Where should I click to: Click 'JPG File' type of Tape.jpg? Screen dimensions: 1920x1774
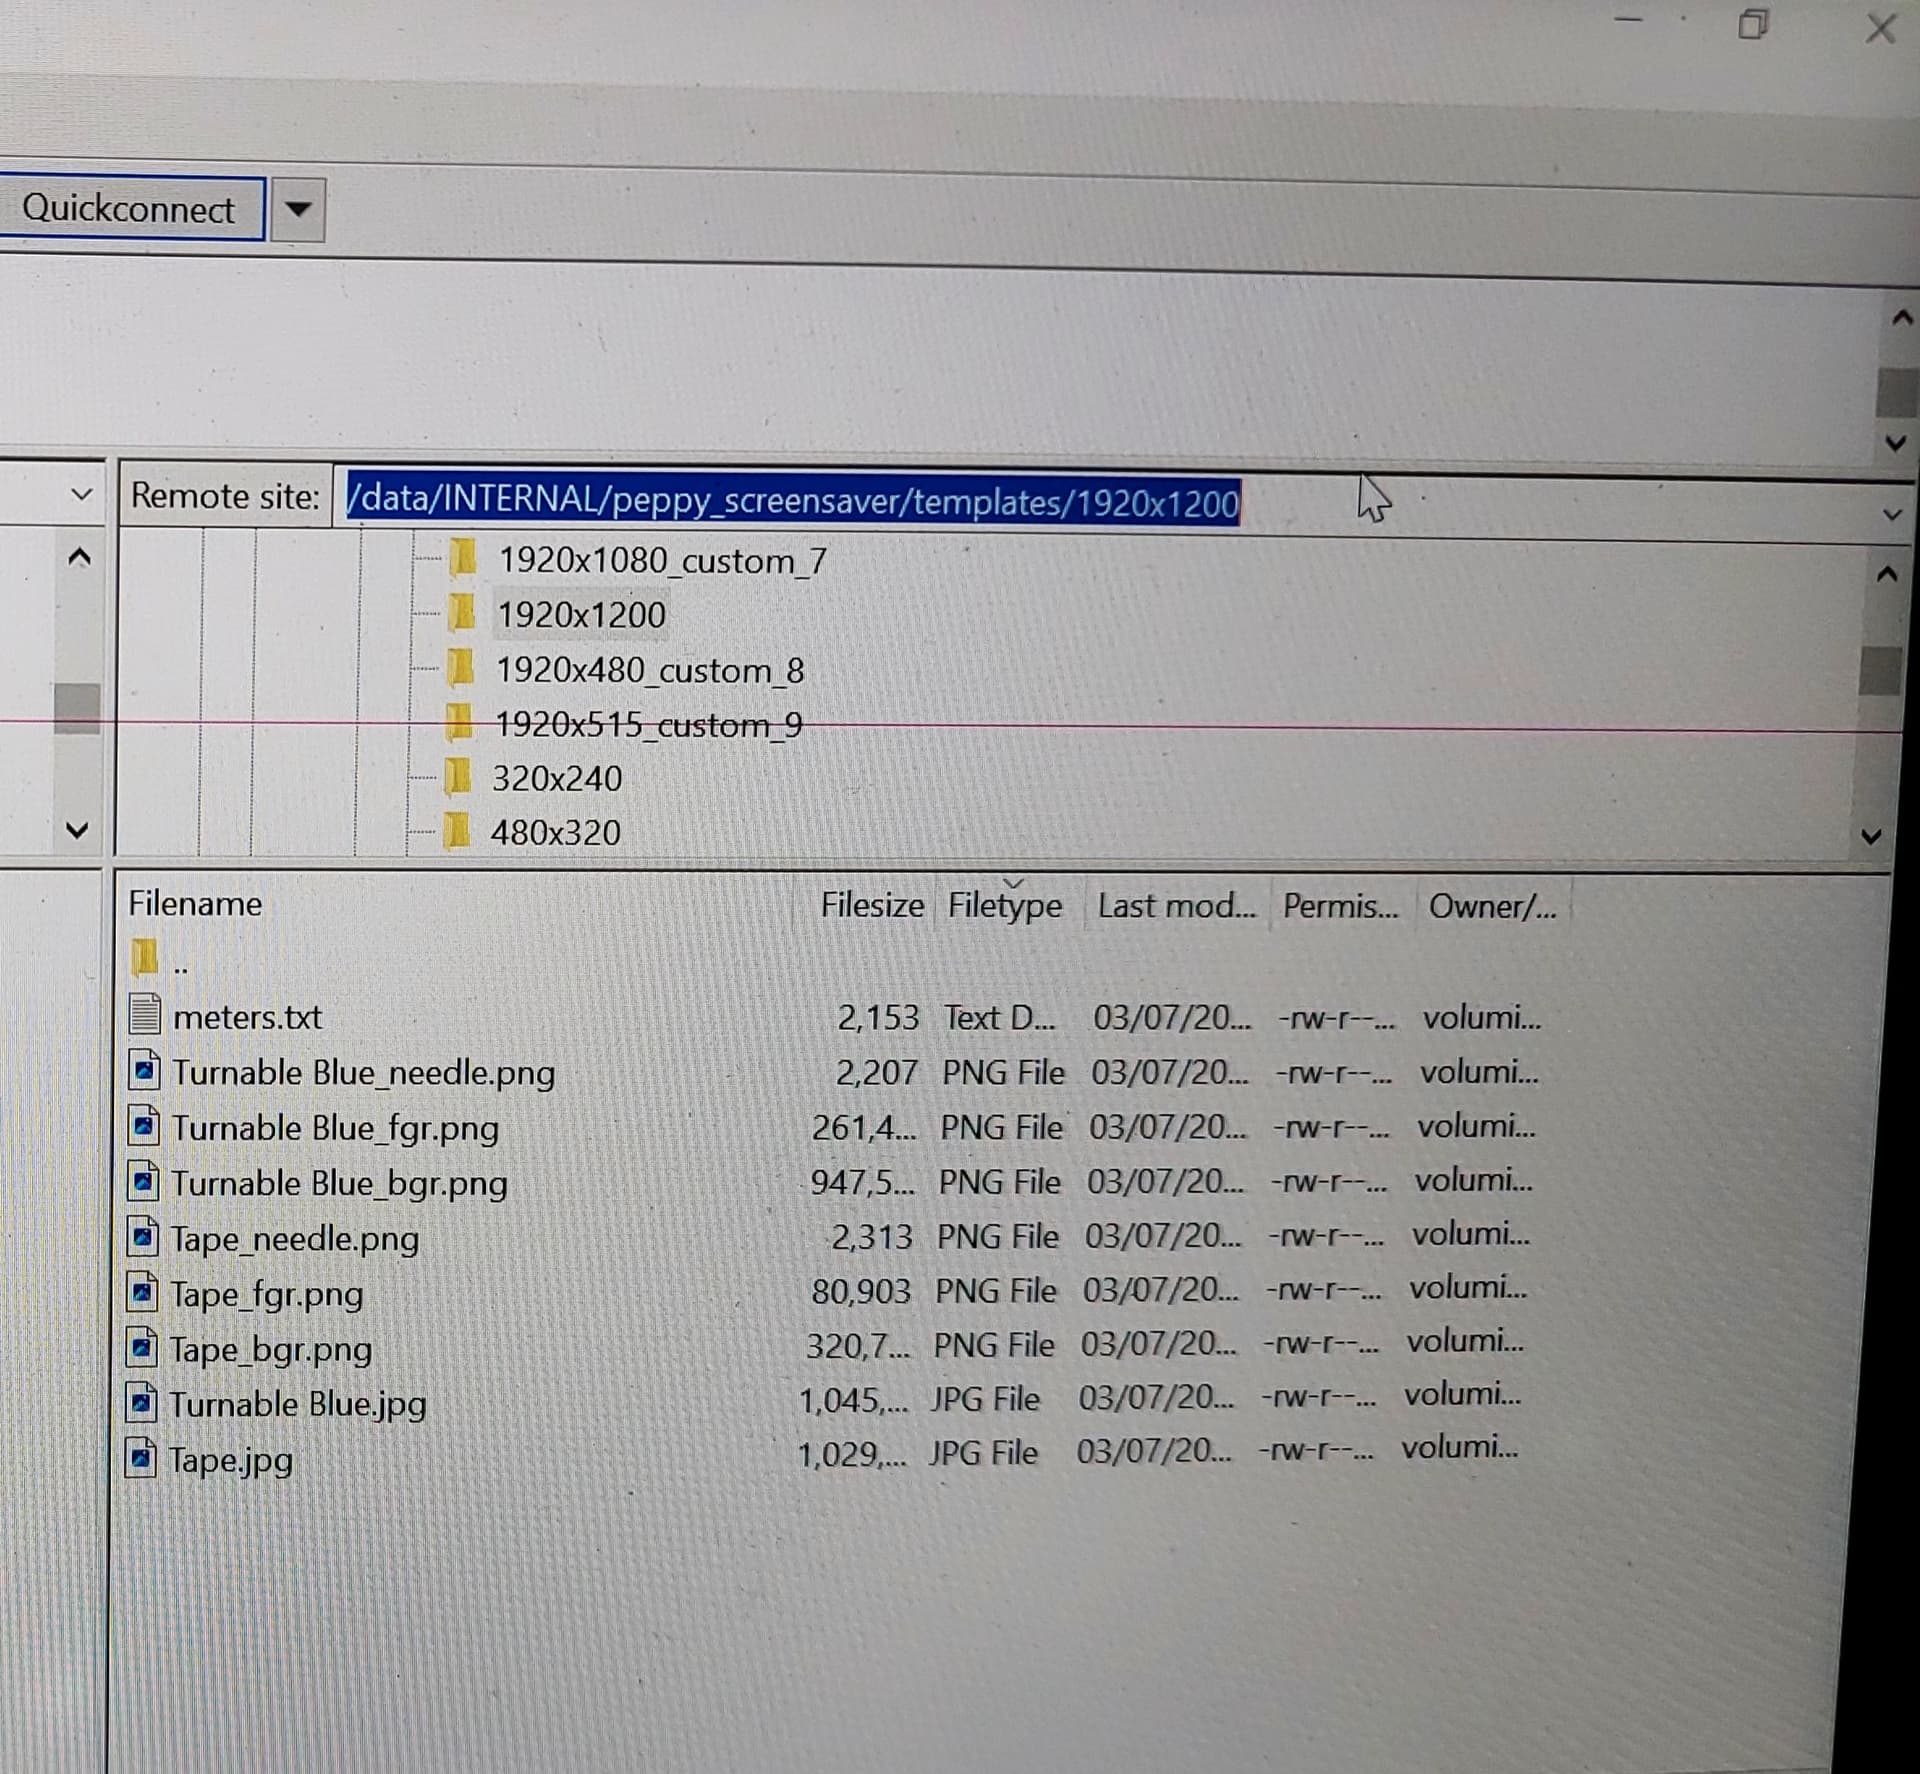(x=983, y=1452)
